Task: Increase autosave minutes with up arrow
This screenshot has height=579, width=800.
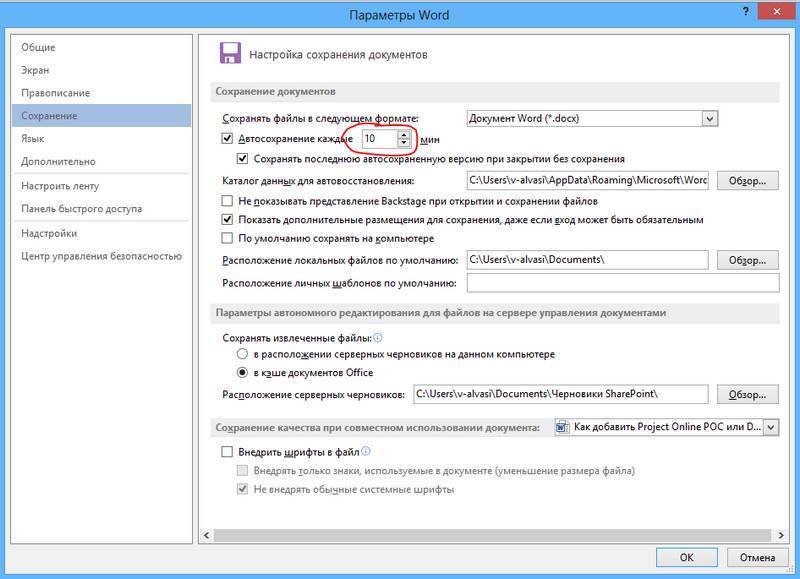Action: coord(404,135)
